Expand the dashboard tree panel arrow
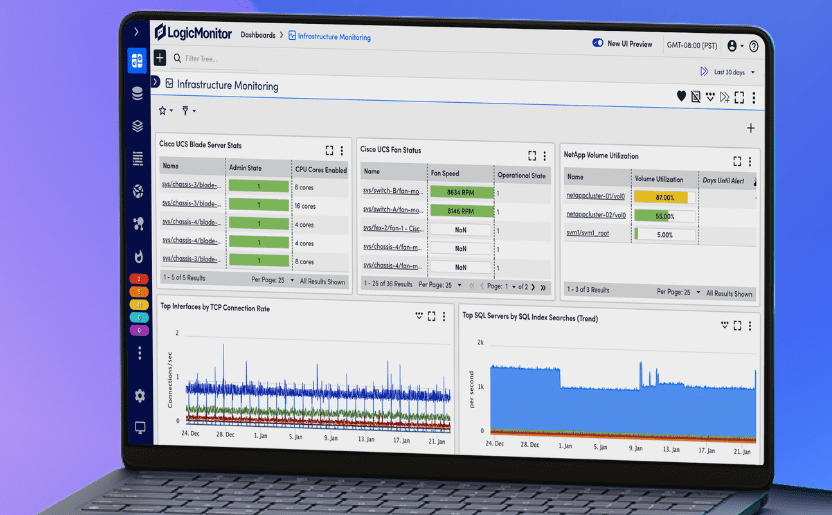The image size is (832, 515). point(155,82)
